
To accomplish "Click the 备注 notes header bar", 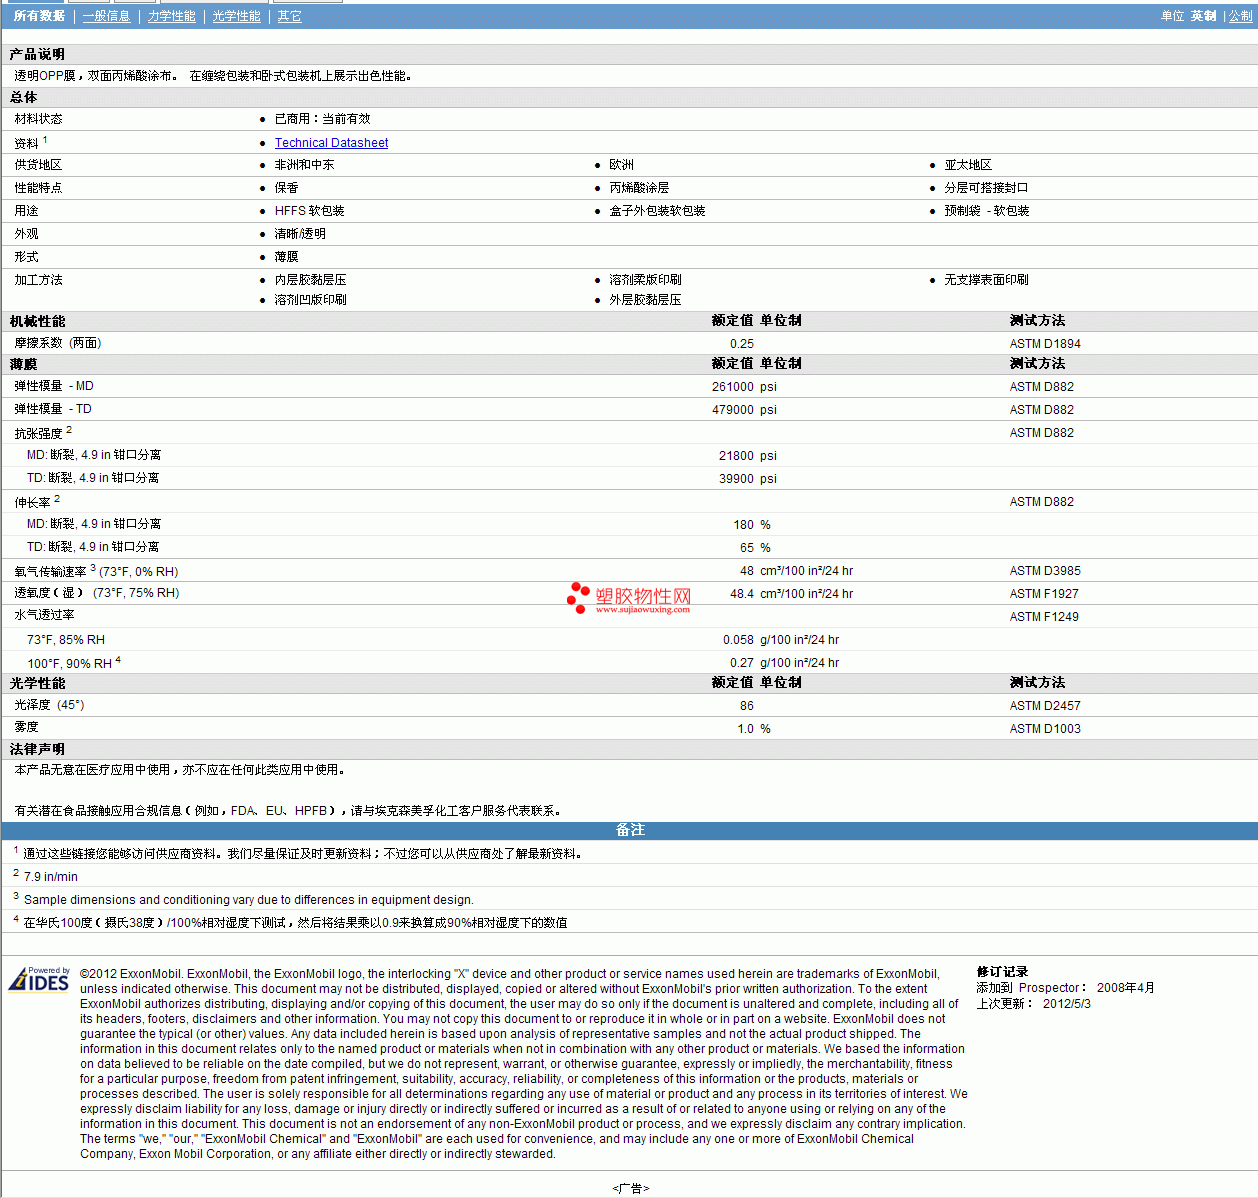I will 630,830.
